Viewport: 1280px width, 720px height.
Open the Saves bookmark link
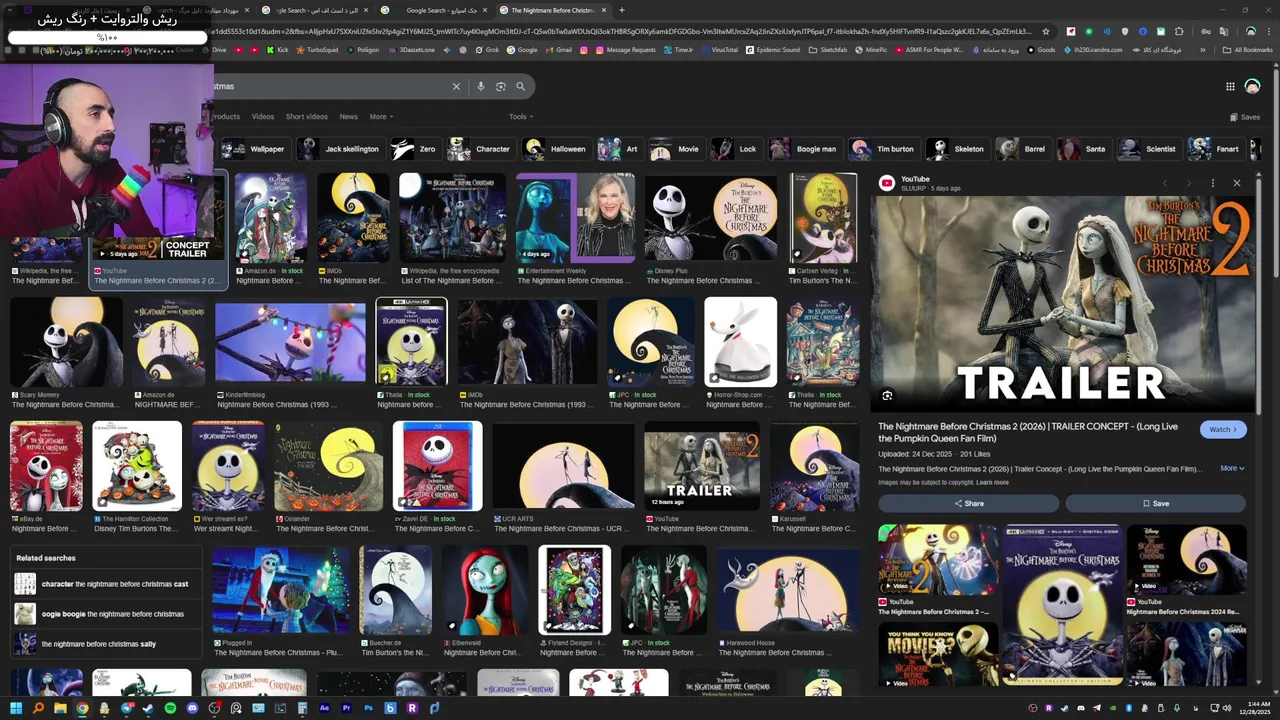[x=1245, y=117]
